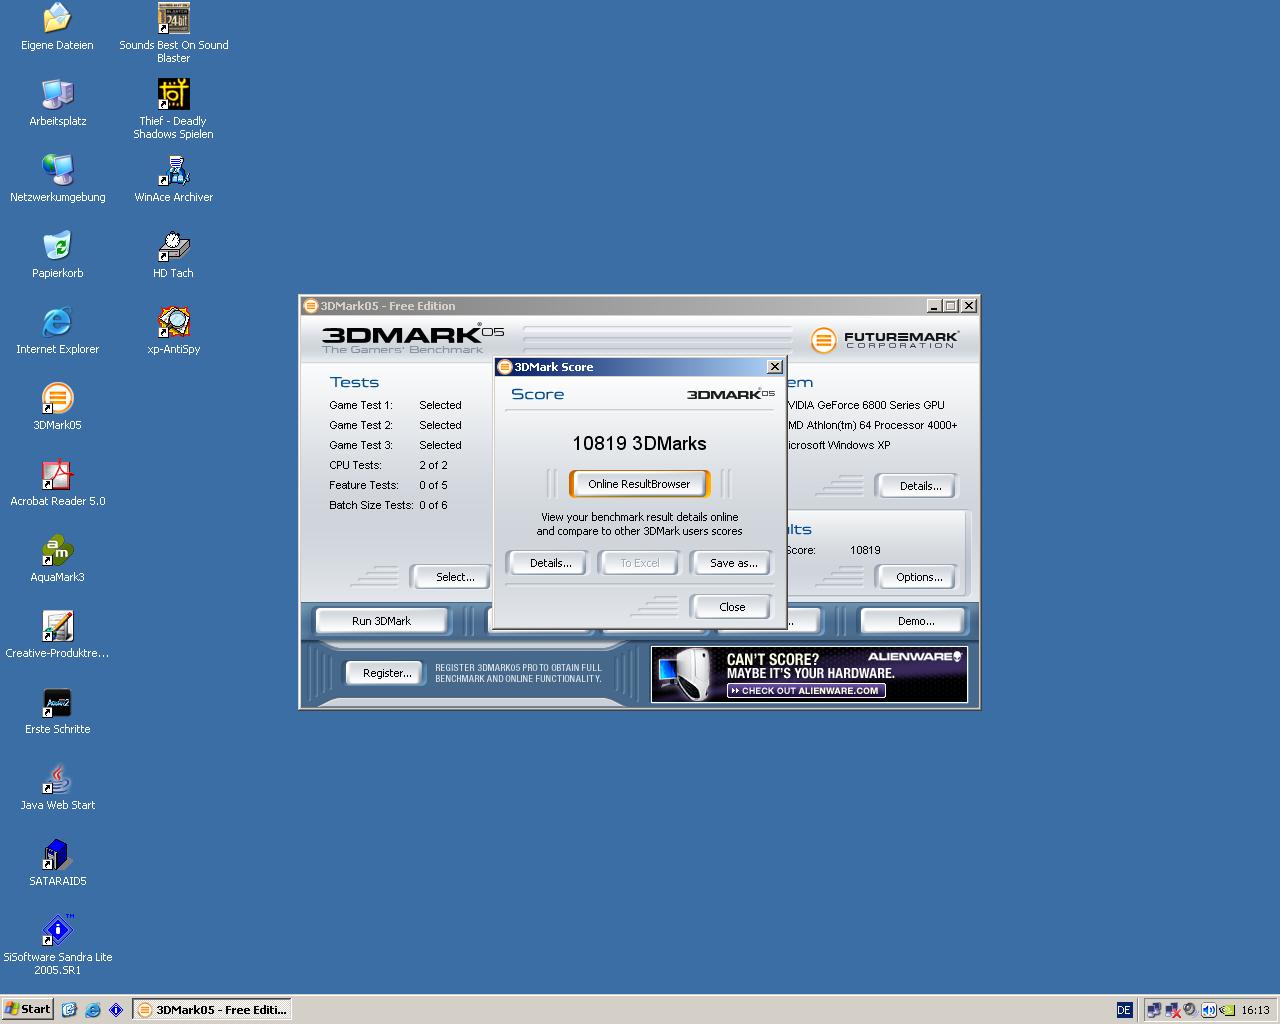Screen dimensions: 1280x1024
Task: Click the 3DMark05 taskbar button
Action: pos(212,1010)
